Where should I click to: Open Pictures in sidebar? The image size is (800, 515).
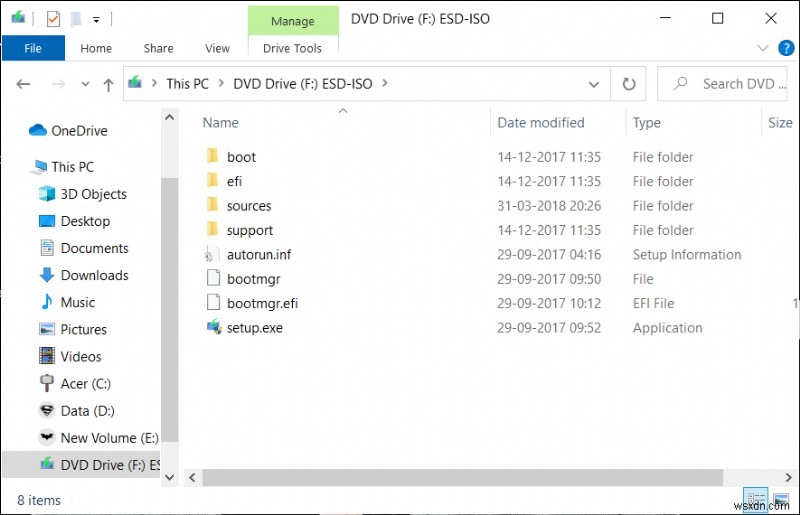tap(73, 329)
